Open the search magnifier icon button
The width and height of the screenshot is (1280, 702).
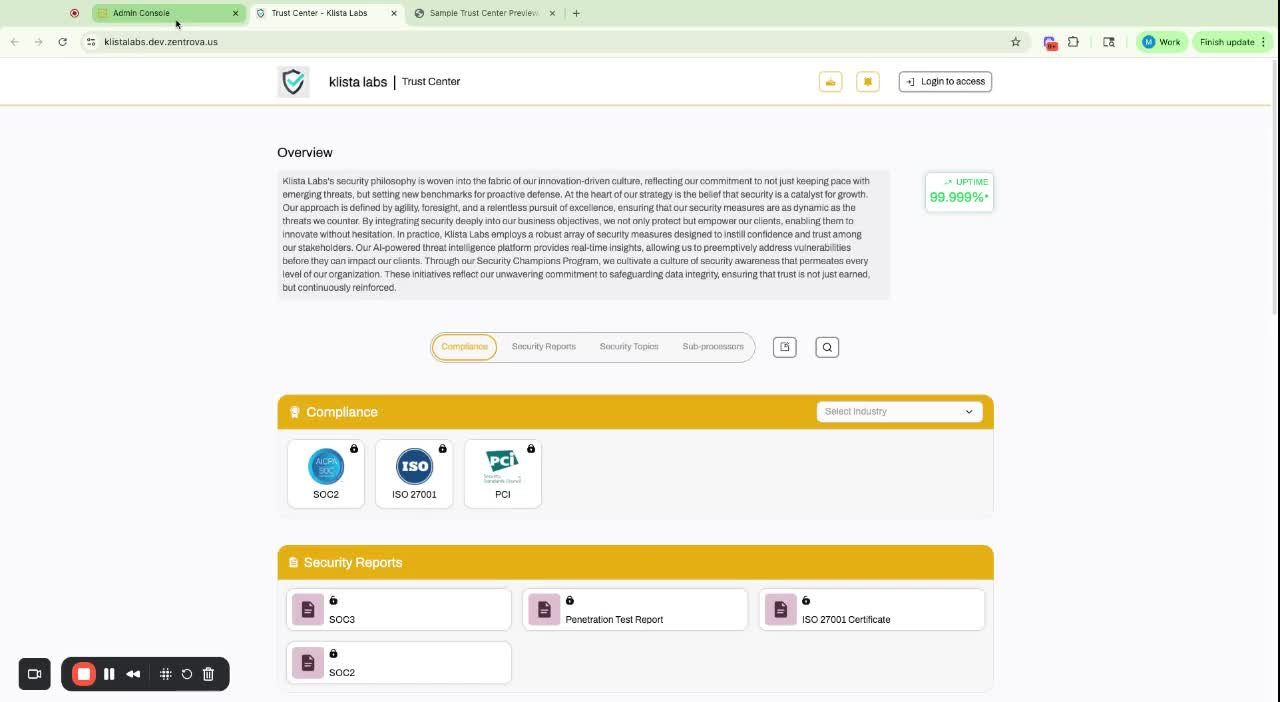coord(827,347)
